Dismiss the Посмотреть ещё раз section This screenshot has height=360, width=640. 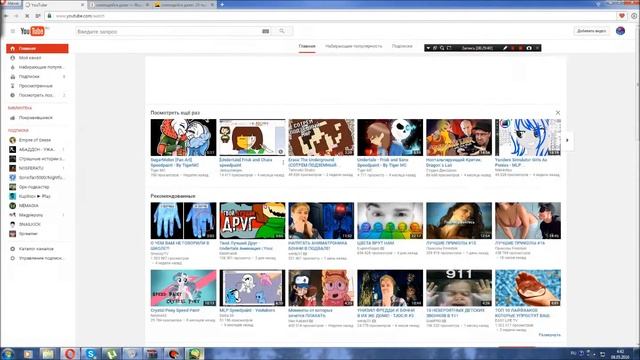click(558, 113)
